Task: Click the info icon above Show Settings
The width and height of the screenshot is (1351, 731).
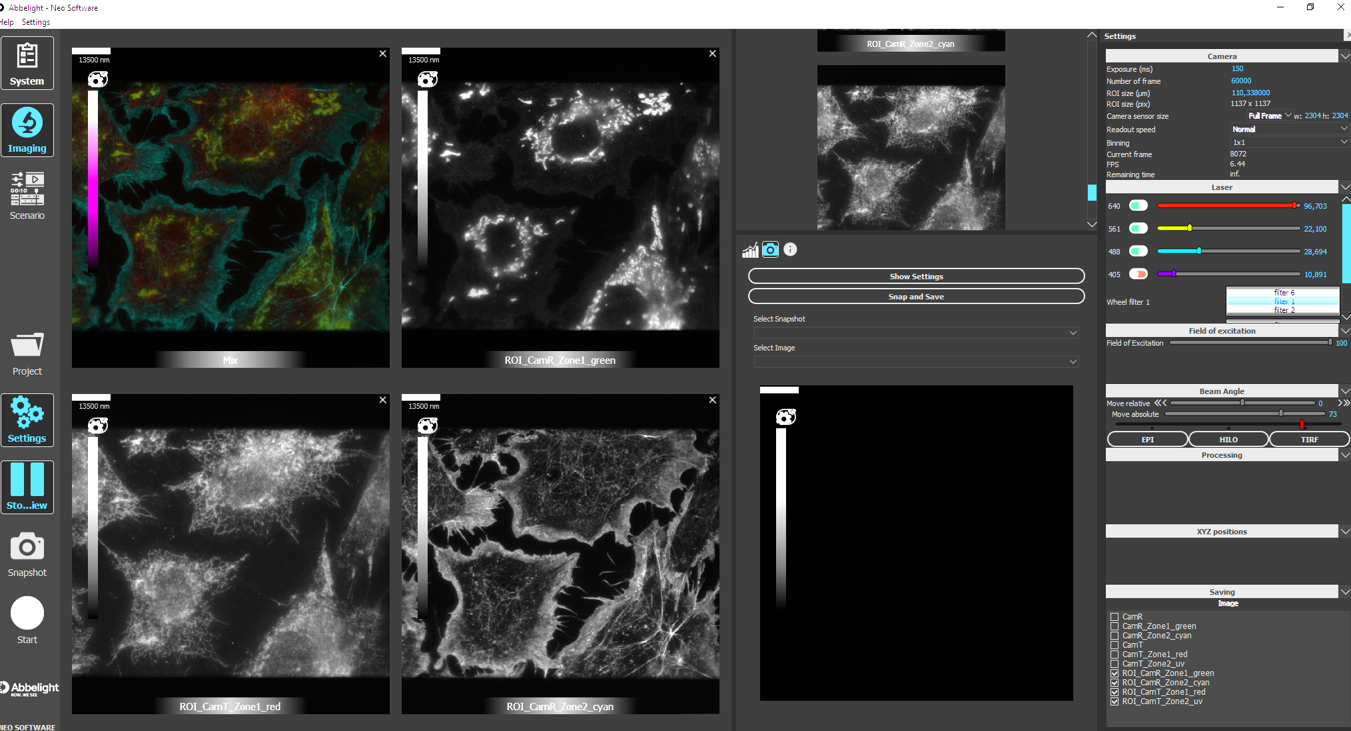Action: [790, 250]
